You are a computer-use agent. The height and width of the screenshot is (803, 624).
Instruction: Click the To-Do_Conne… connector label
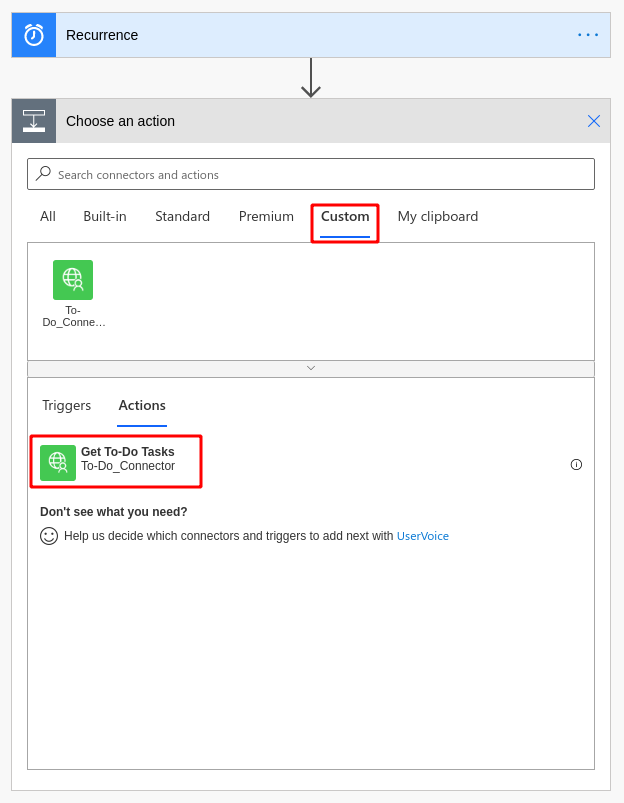[73, 316]
